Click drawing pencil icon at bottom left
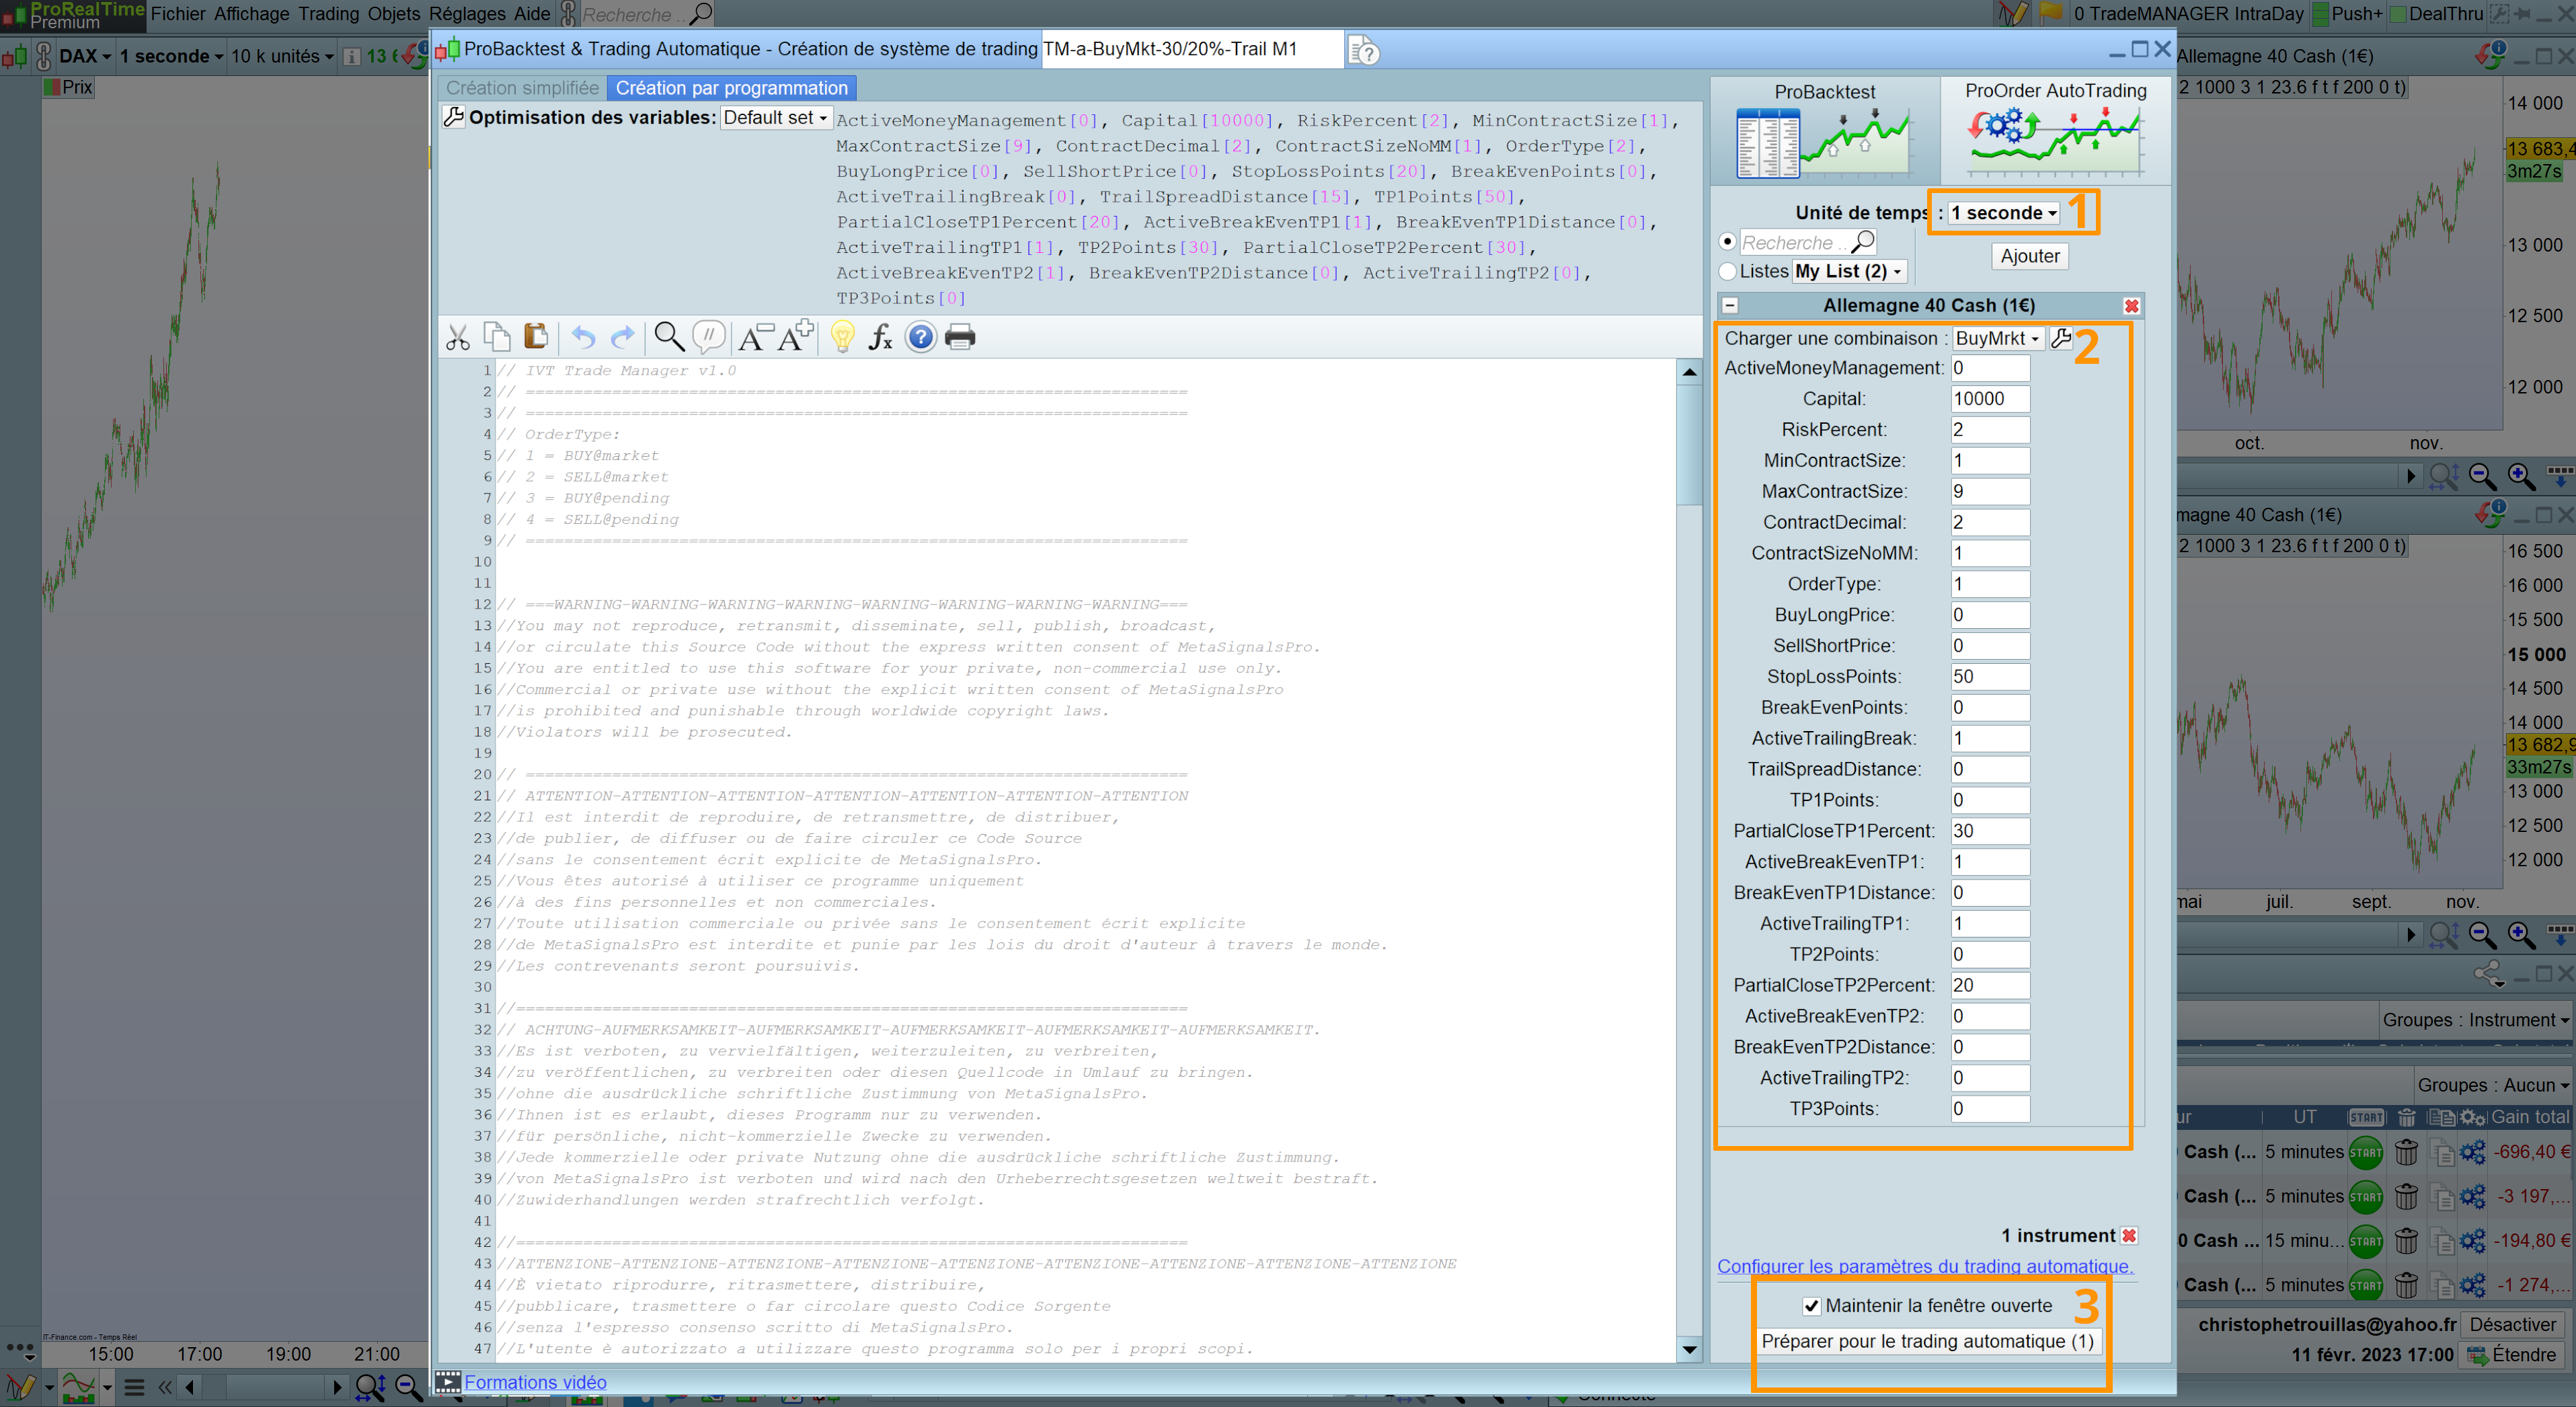The height and width of the screenshot is (1407, 2576). coord(20,1387)
